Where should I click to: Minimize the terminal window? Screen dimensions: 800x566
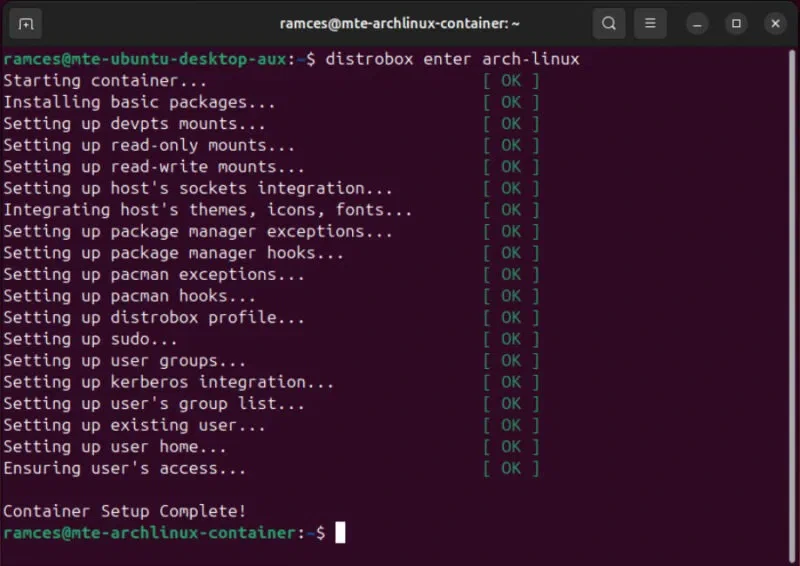698,23
